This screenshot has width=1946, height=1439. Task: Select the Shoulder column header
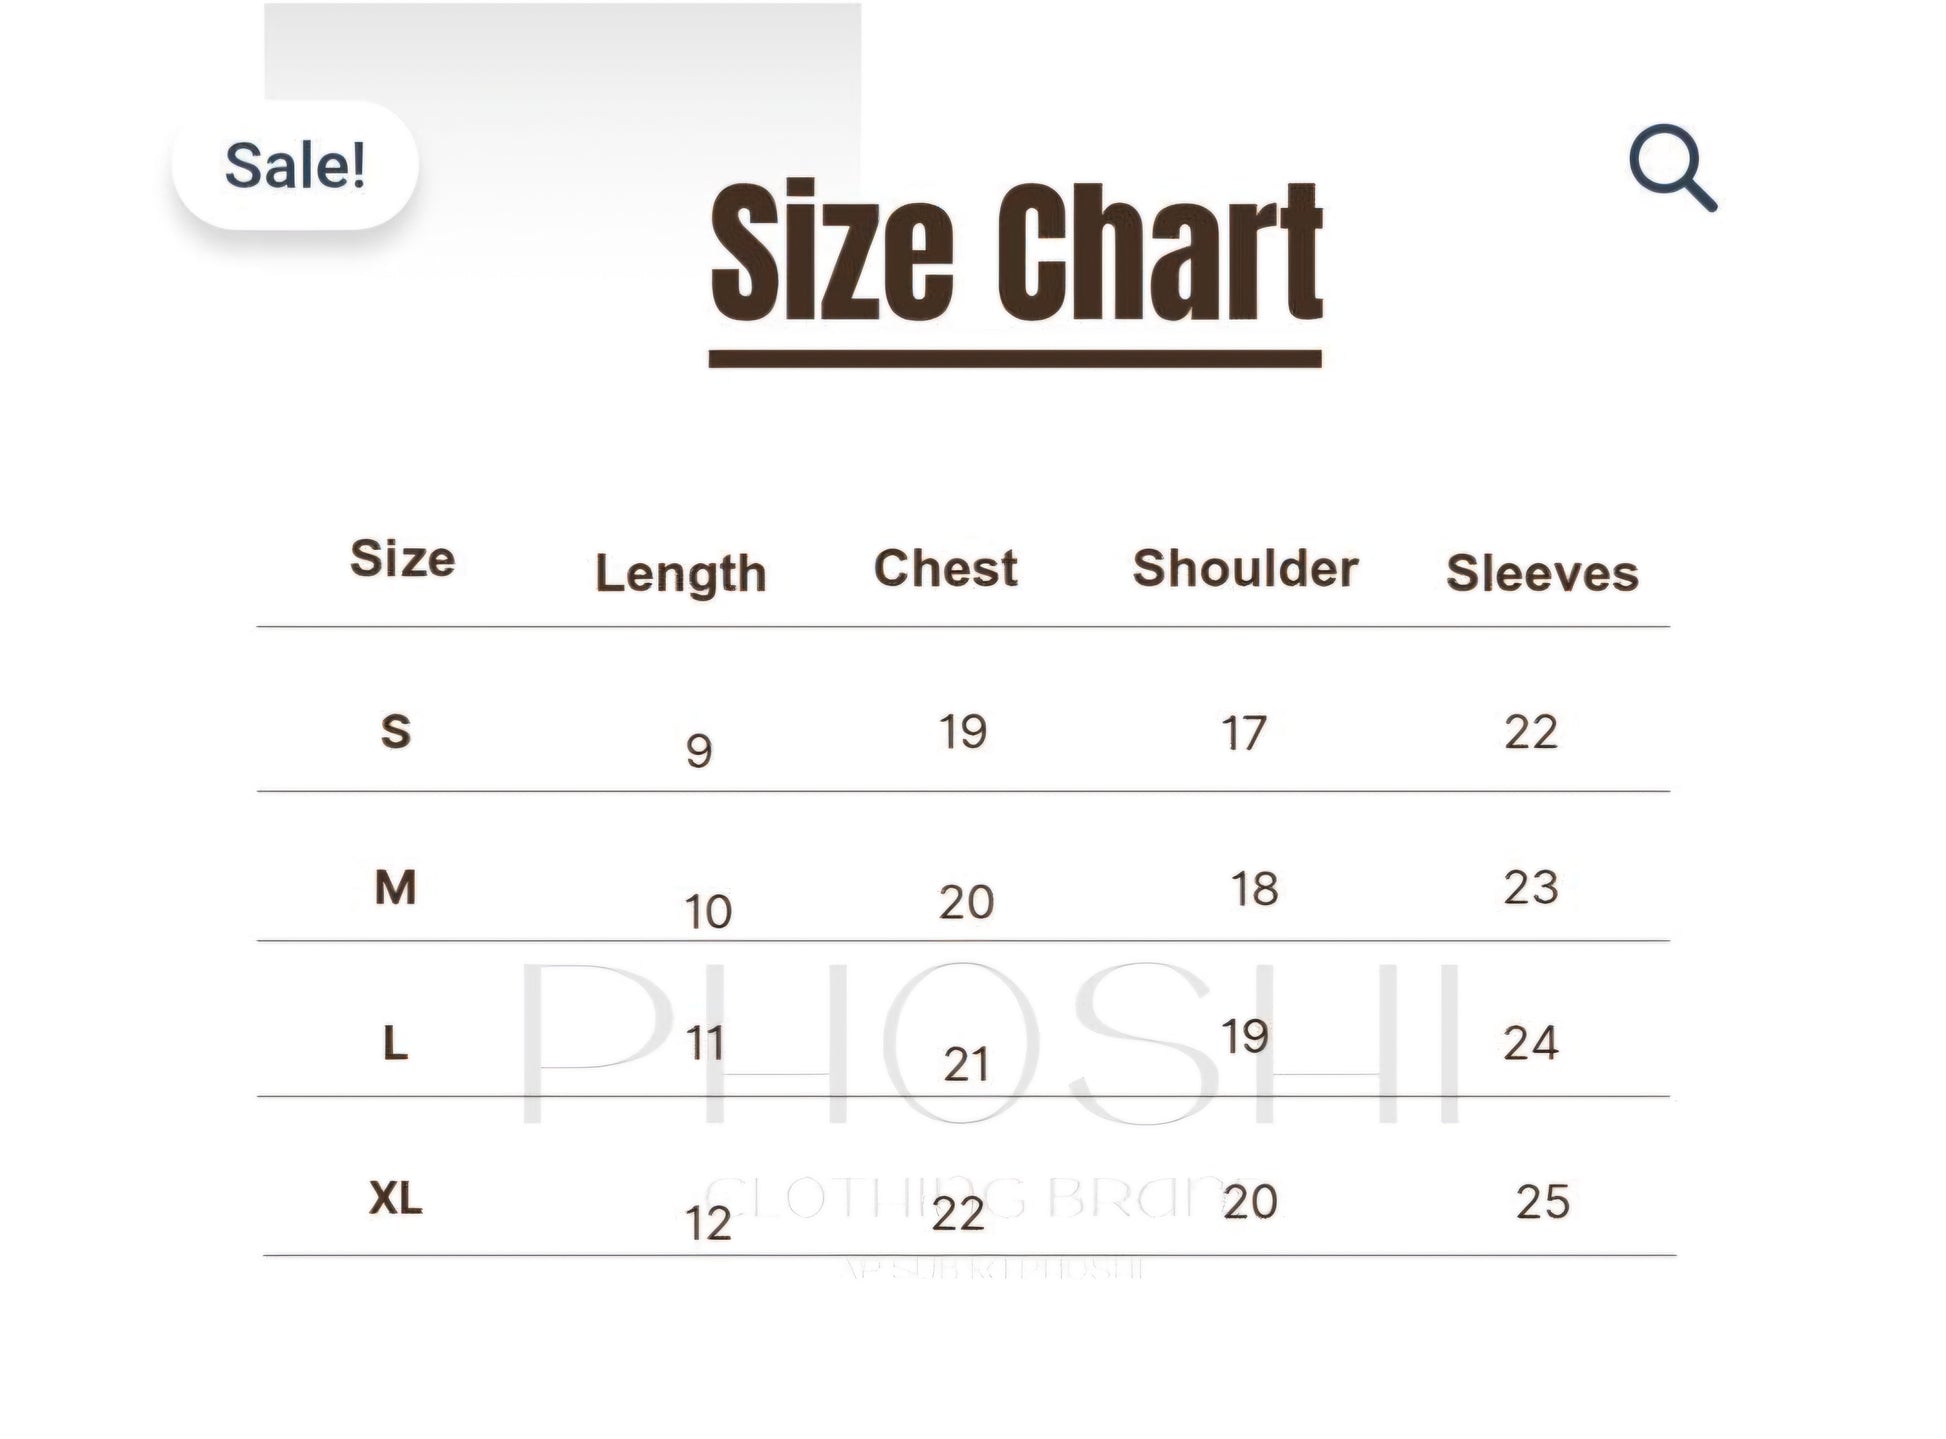pos(1245,568)
